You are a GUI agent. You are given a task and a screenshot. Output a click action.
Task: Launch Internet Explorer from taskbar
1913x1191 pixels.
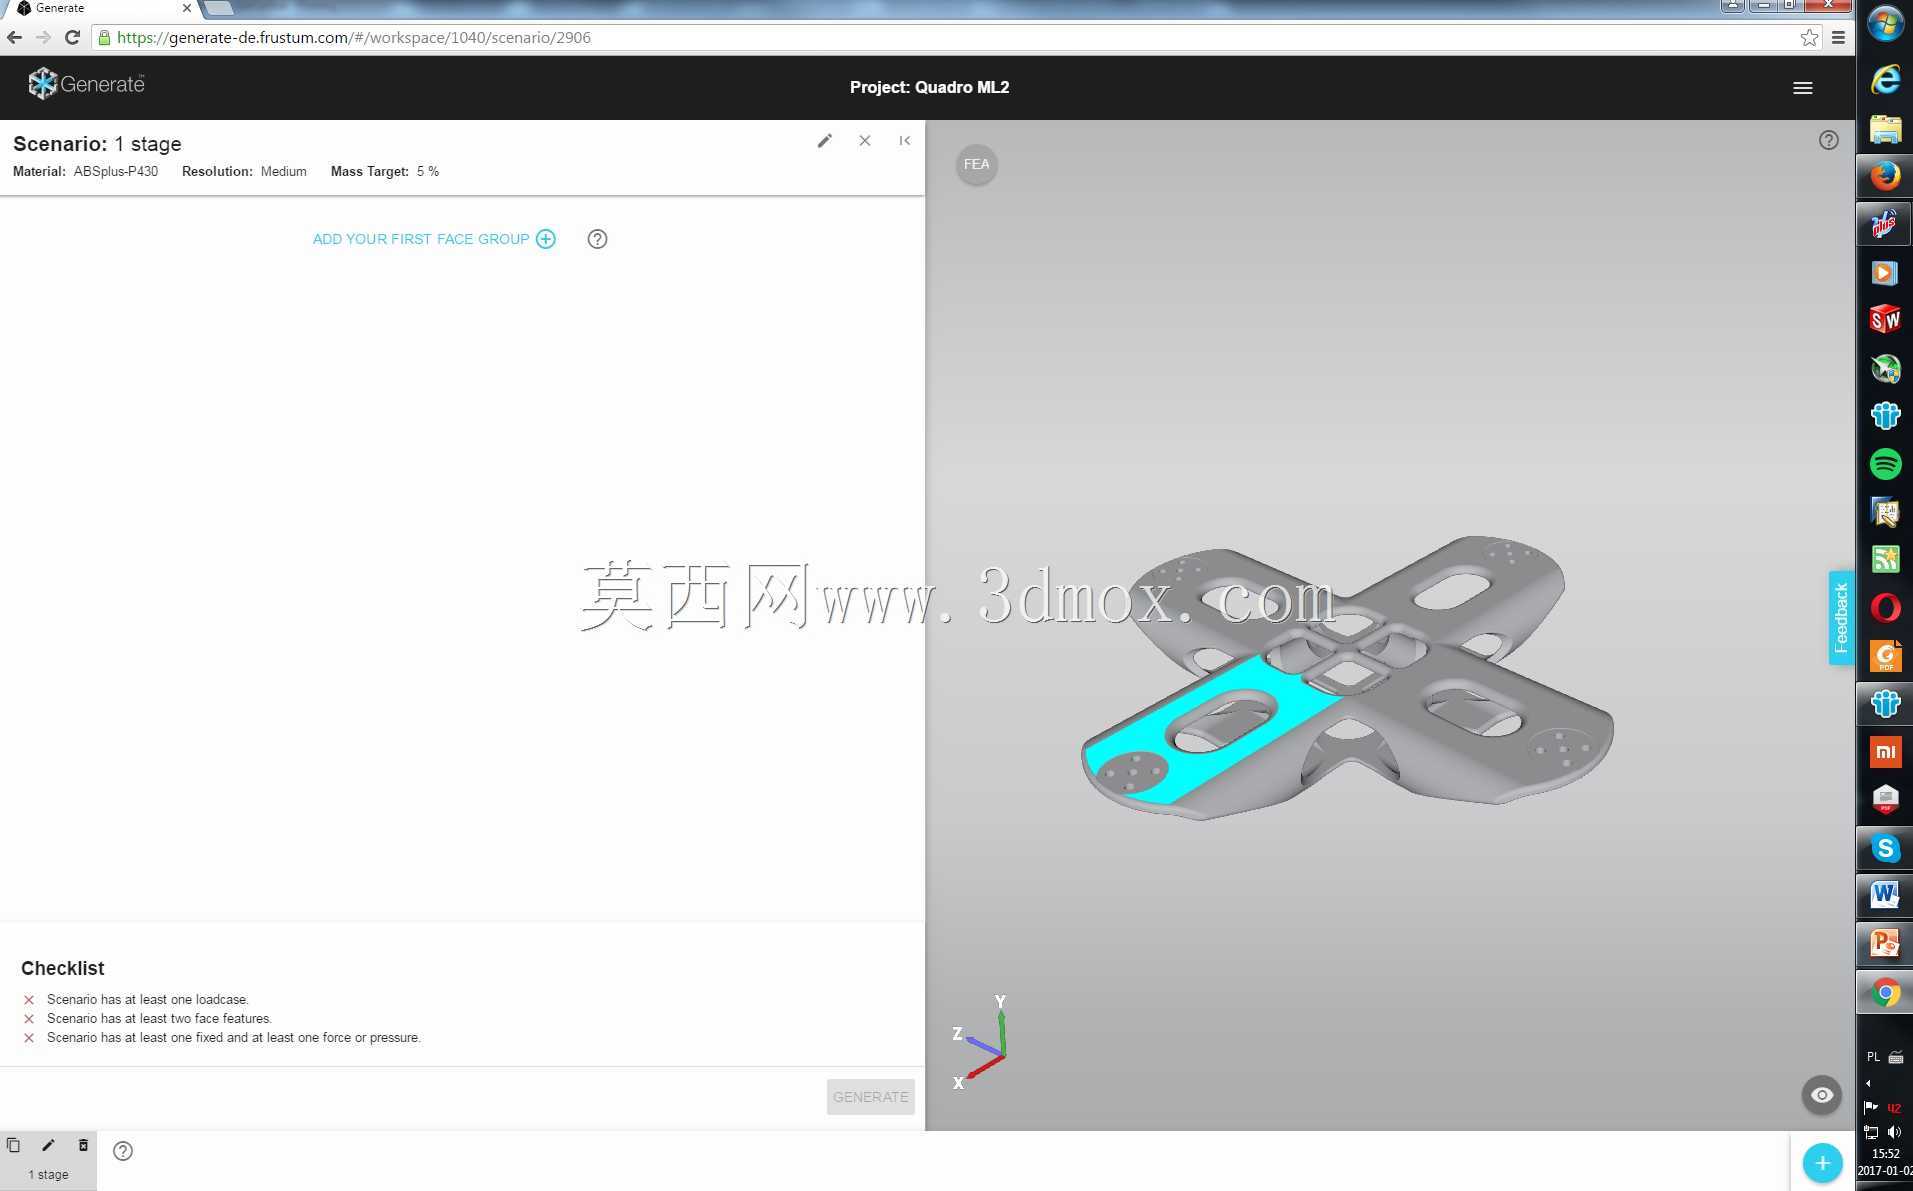pos(1885,80)
